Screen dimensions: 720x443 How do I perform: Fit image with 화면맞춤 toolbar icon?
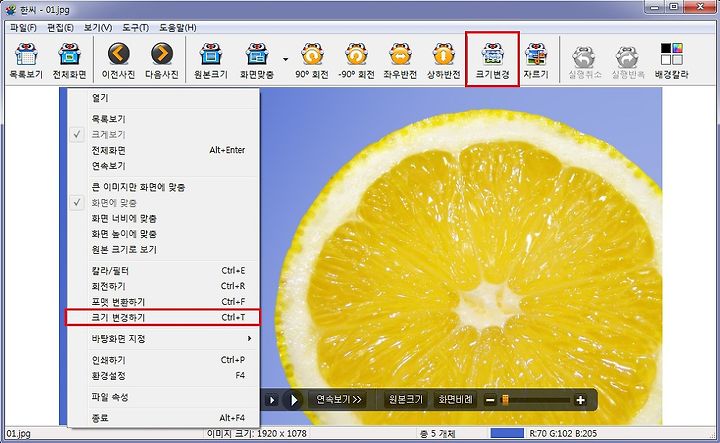click(x=257, y=61)
